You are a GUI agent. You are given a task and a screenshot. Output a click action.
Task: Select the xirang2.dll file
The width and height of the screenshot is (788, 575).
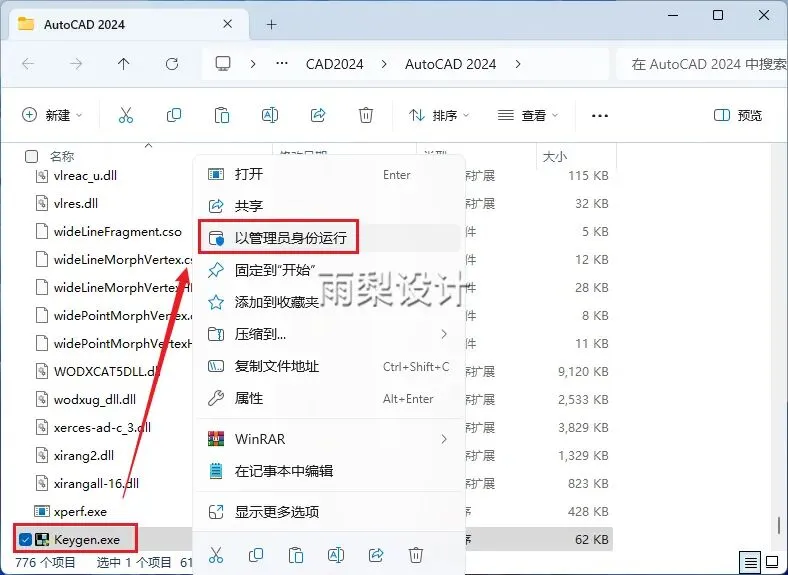(83, 456)
